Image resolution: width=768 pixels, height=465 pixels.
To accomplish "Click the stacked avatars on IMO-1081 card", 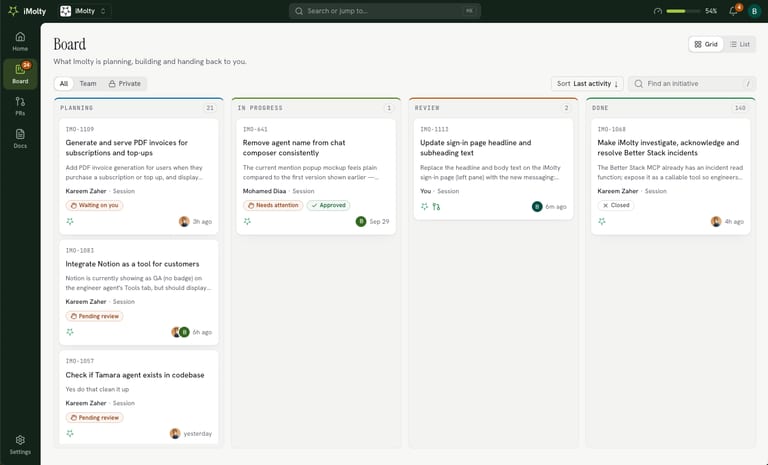I will [180, 332].
